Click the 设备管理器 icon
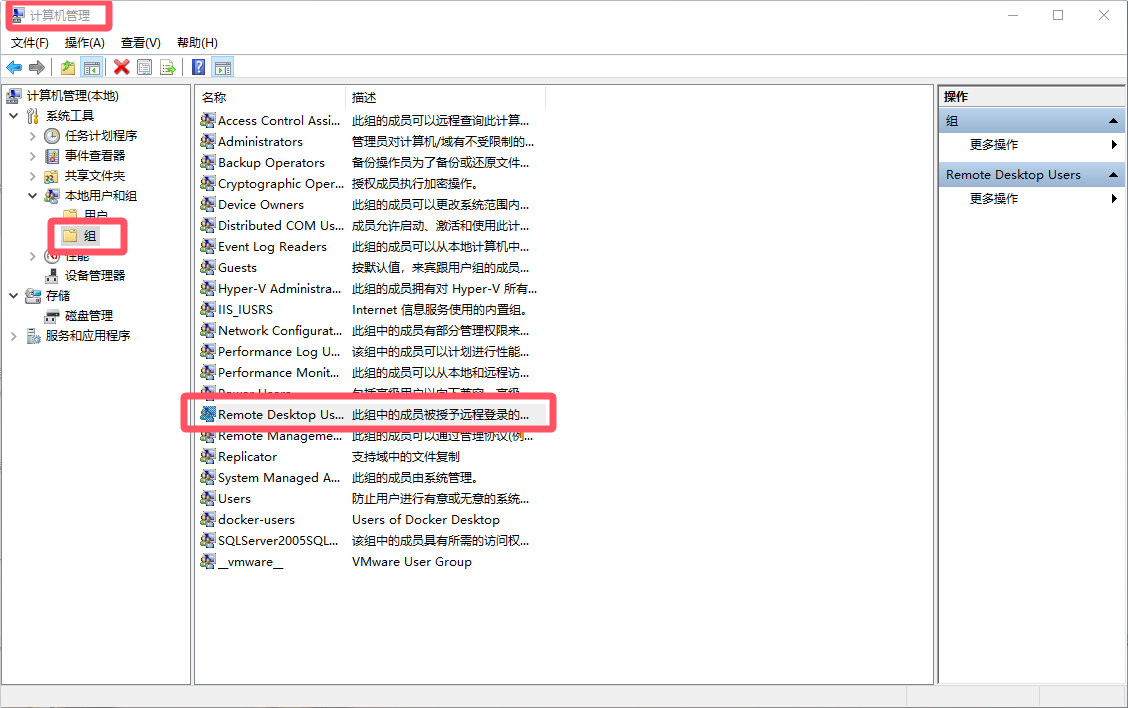The image size is (1128, 708). [x=52, y=276]
